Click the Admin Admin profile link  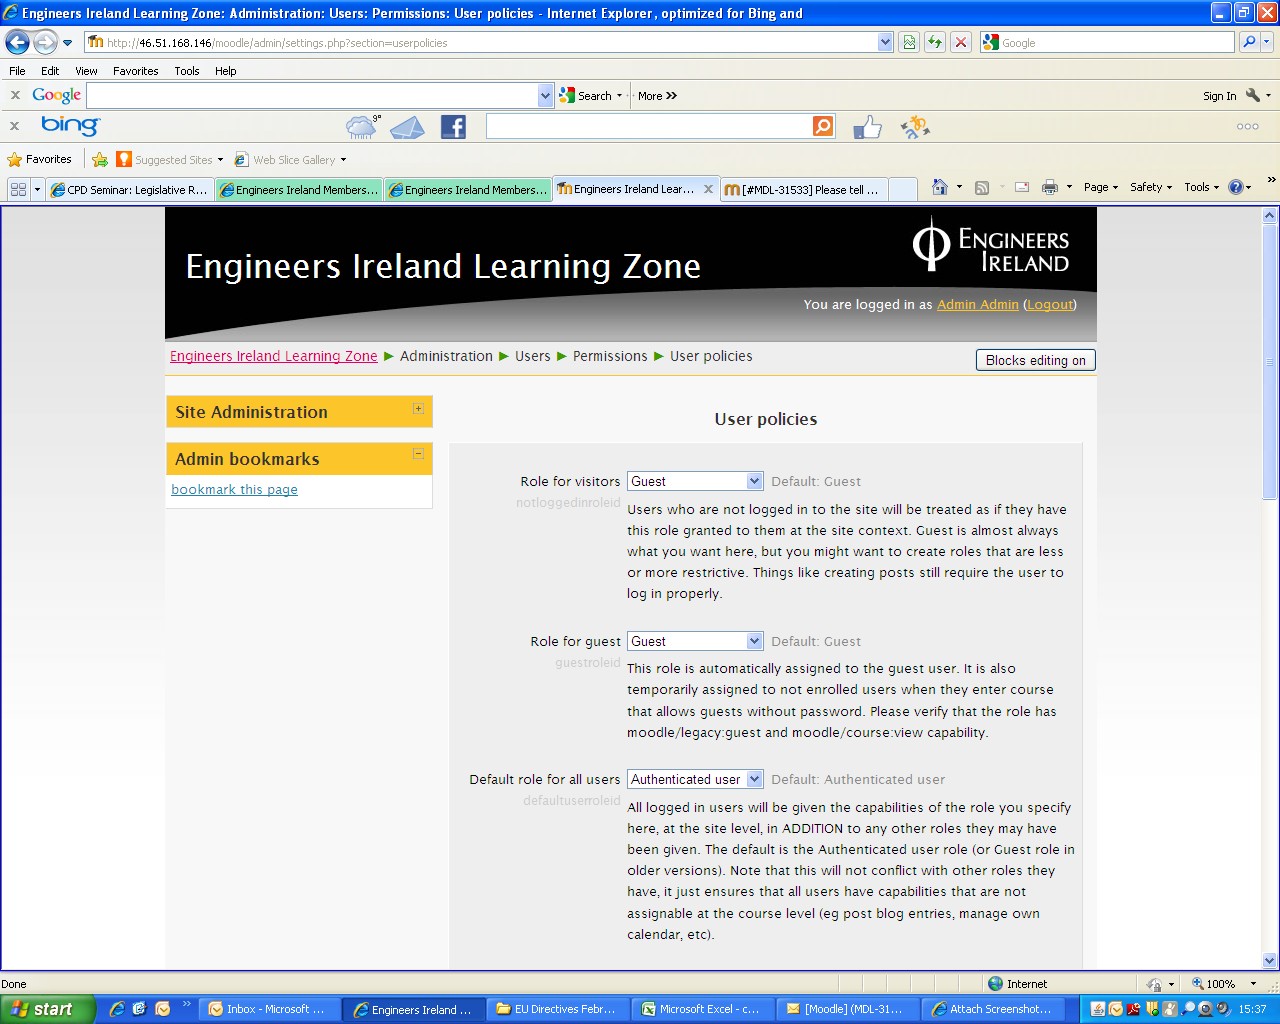pyautogui.click(x=977, y=305)
